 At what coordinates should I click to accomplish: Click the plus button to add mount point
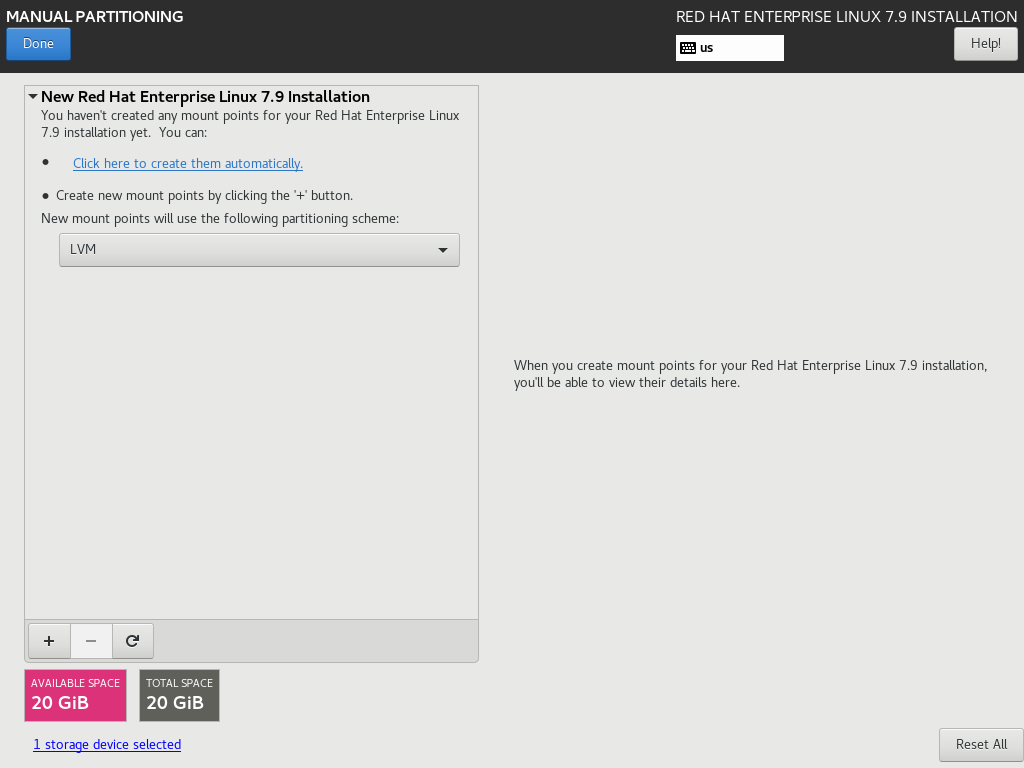coord(49,641)
